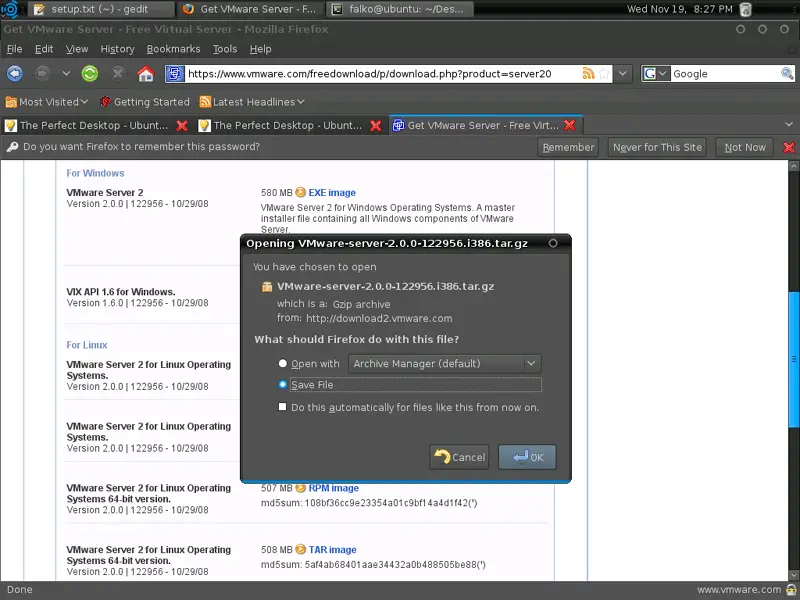
Task: Choose Never for This Site
Action: [657, 147]
